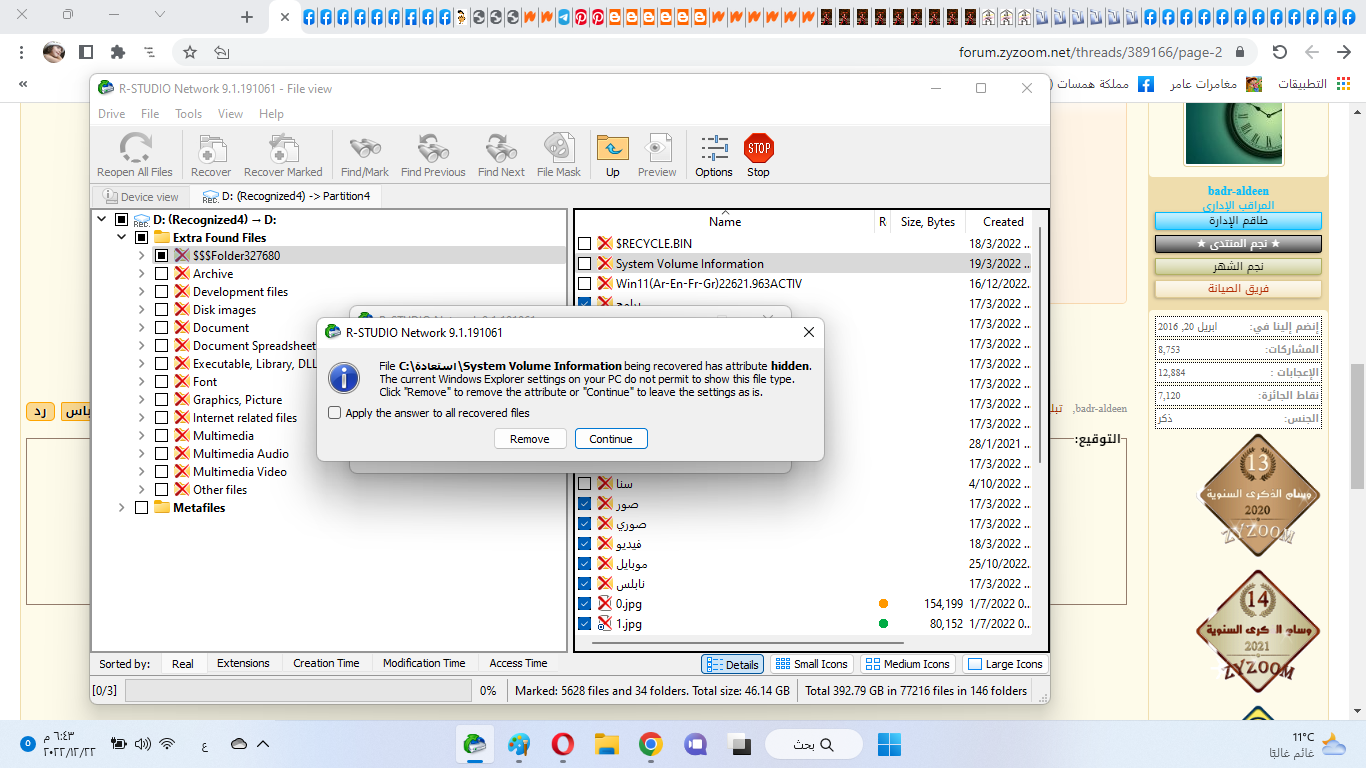Image resolution: width=1366 pixels, height=768 pixels.
Task: Click the Wi-Fi icon in system tray
Action: pyautogui.click(x=167, y=744)
